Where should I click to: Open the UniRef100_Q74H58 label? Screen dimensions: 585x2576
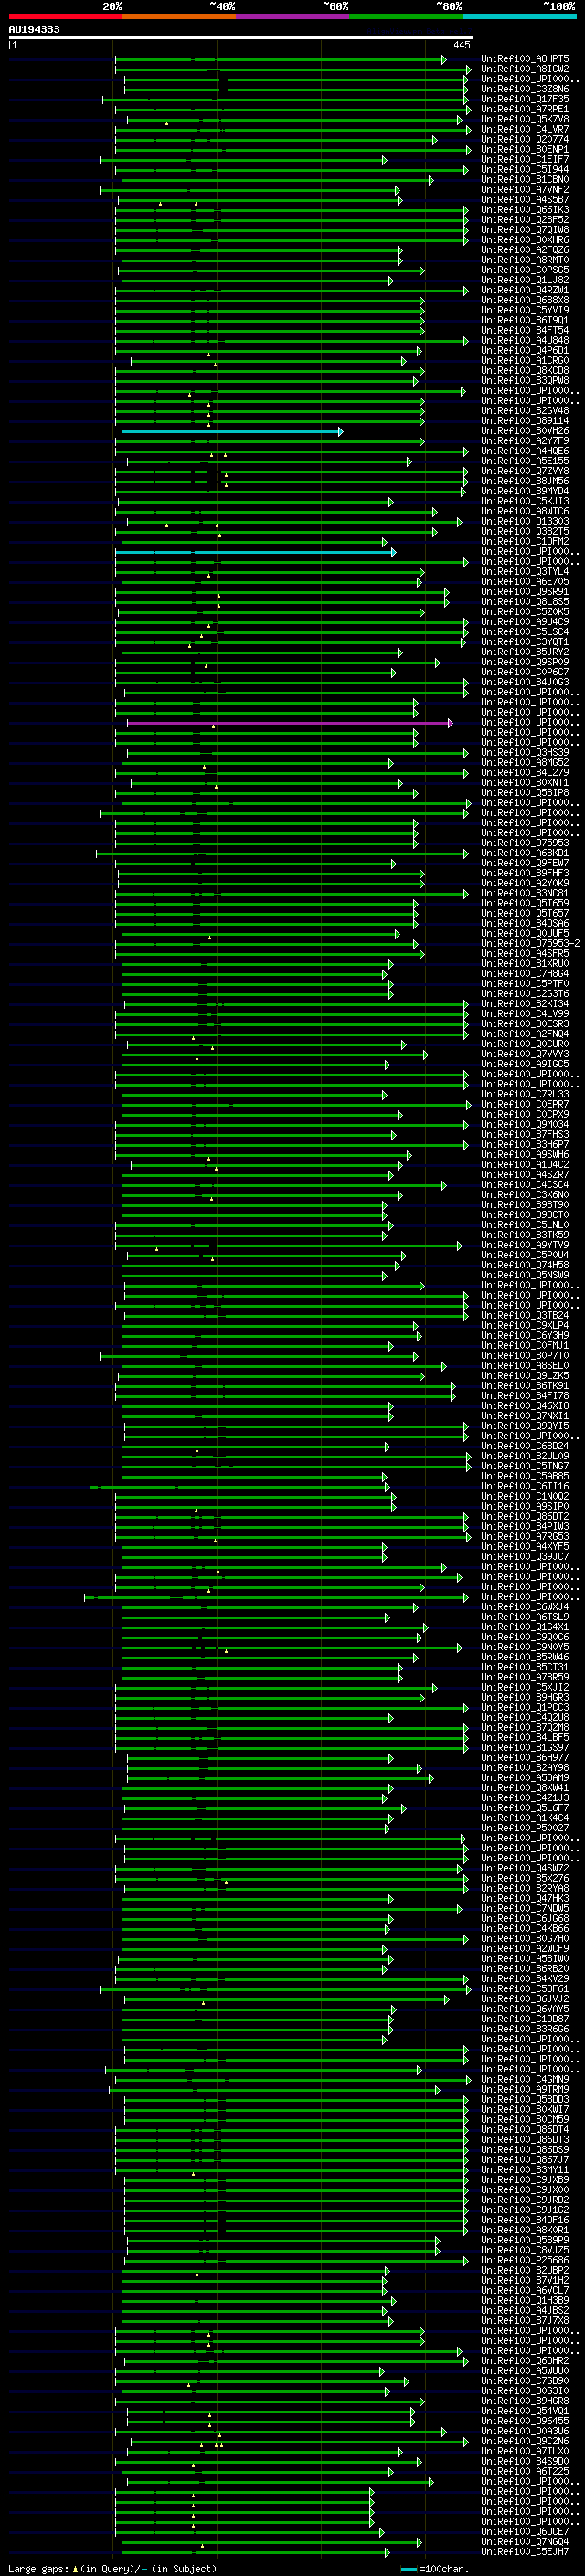525,1265
